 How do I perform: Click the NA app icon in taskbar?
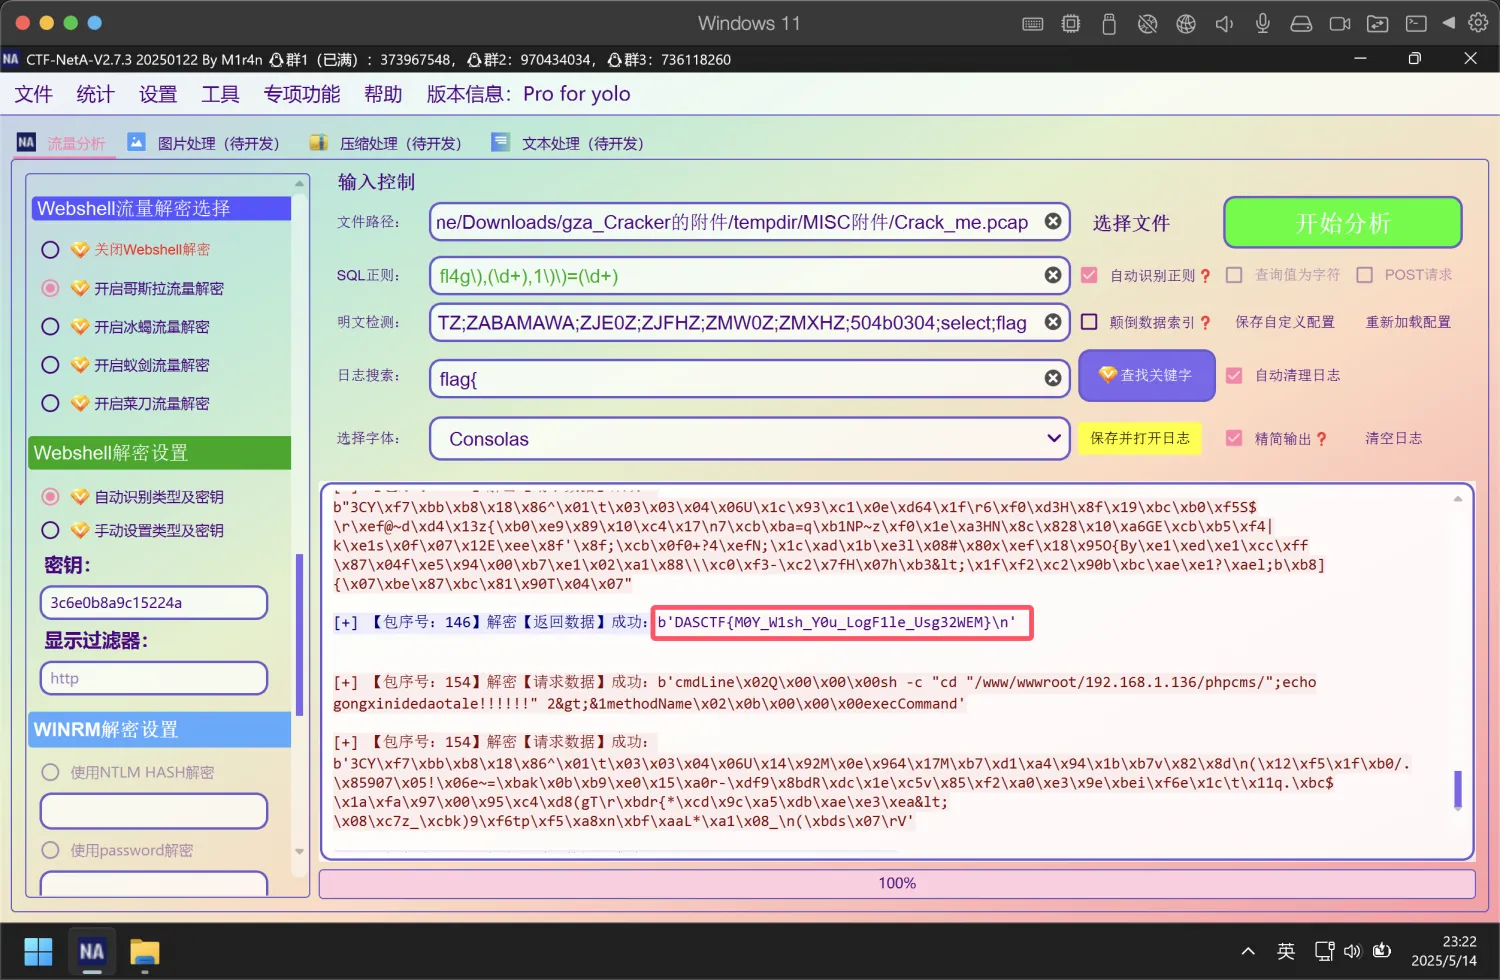pyautogui.click(x=92, y=951)
